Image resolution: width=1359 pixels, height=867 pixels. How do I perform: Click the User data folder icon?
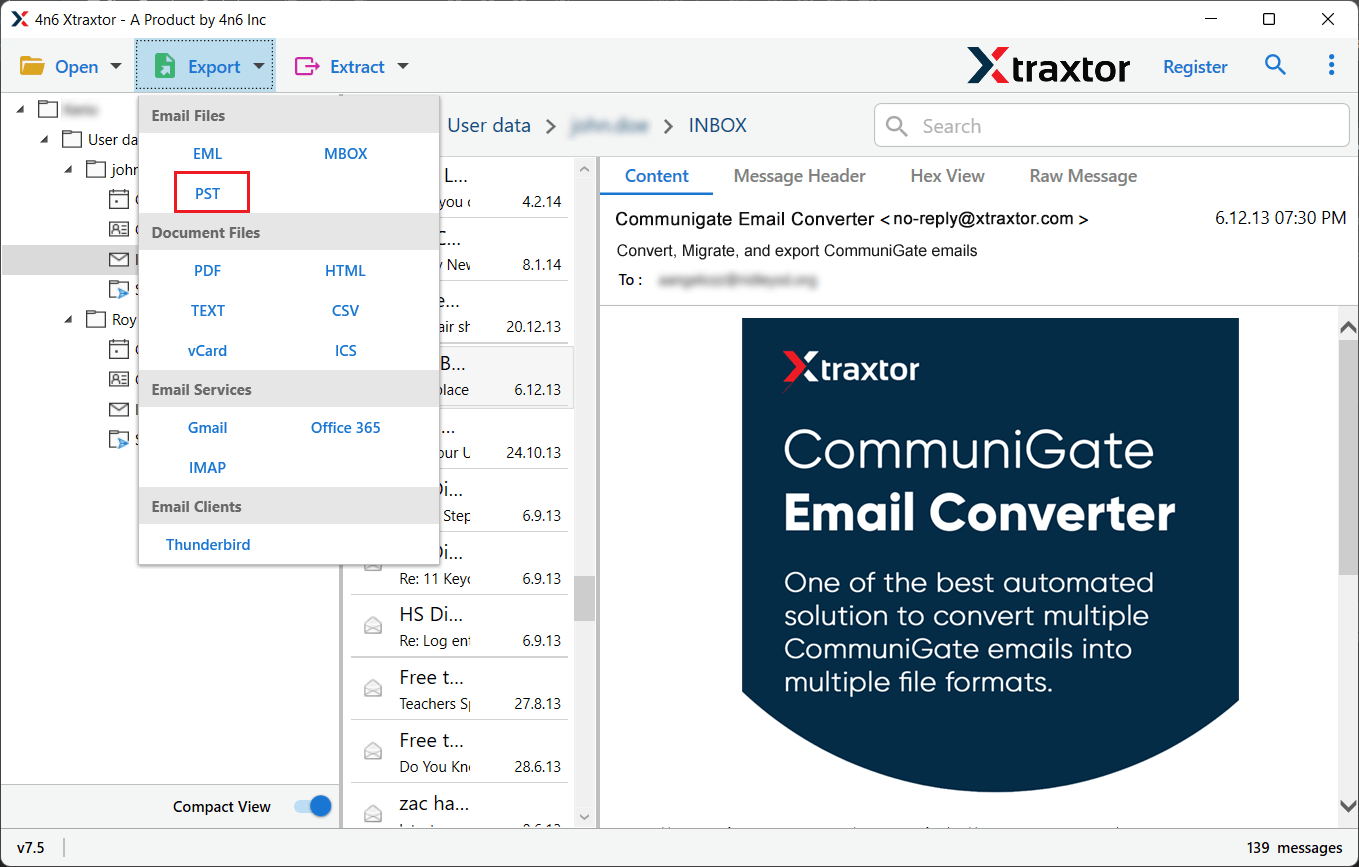coord(72,139)
